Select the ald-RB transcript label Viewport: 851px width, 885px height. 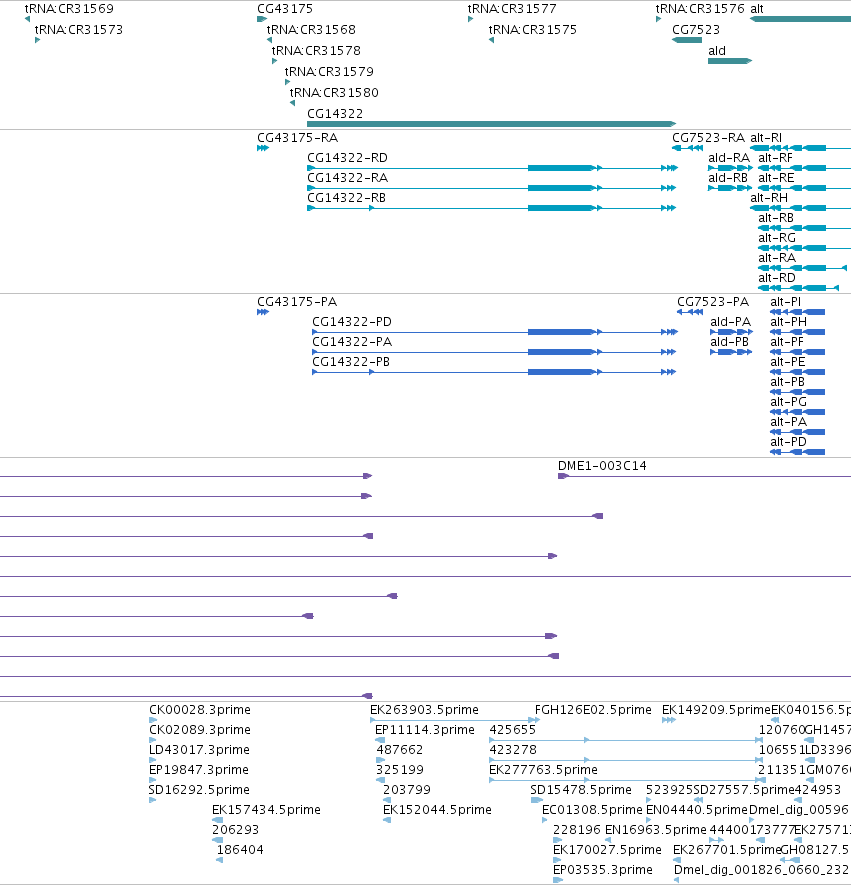coord(728,178)
